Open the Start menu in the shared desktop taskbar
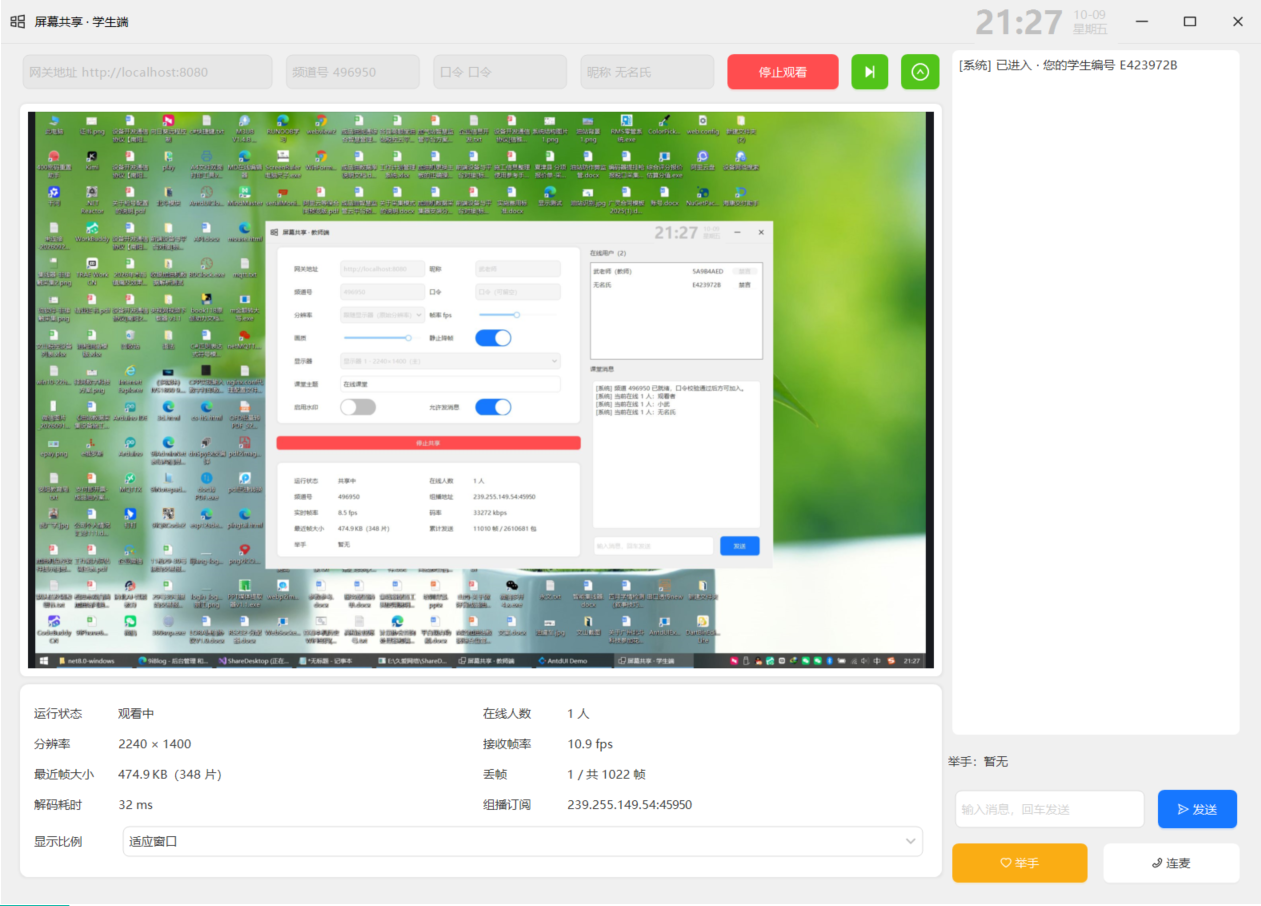Screen dimensions: 1261x906 [x=43, y=661]
